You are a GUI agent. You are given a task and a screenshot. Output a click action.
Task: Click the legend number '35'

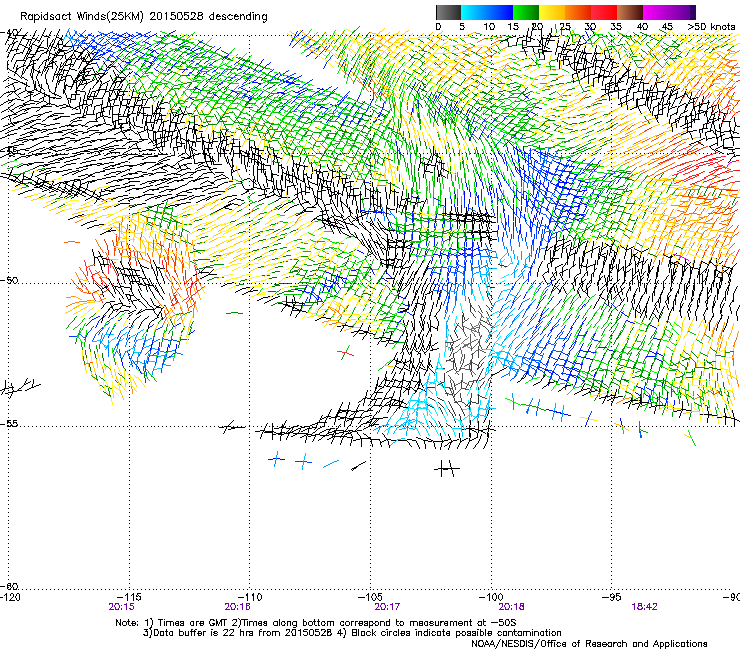click(x=616, y=26)
